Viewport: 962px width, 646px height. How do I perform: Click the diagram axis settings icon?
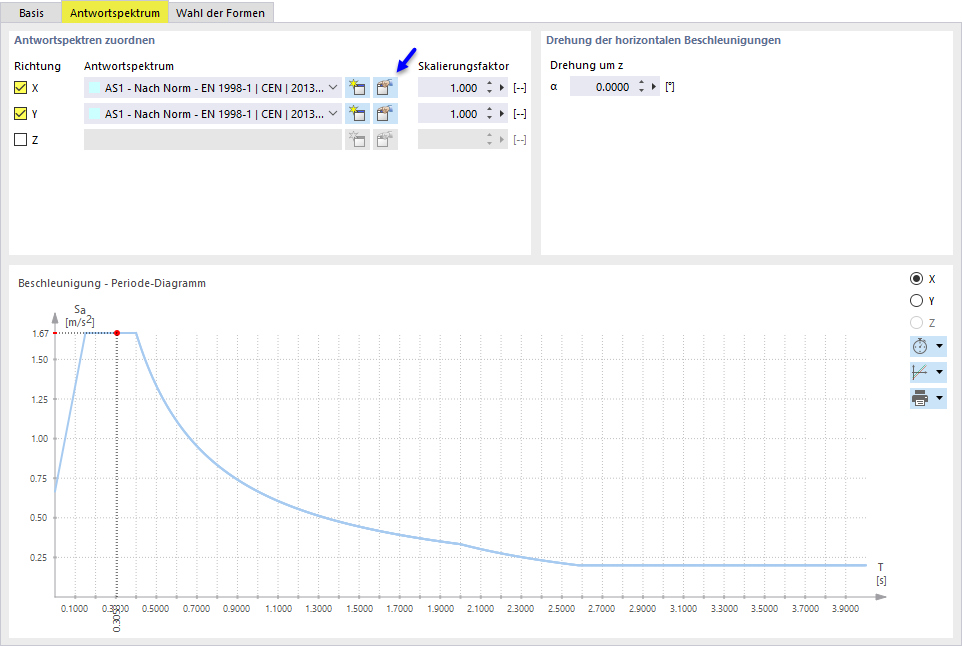click(920, 372)
